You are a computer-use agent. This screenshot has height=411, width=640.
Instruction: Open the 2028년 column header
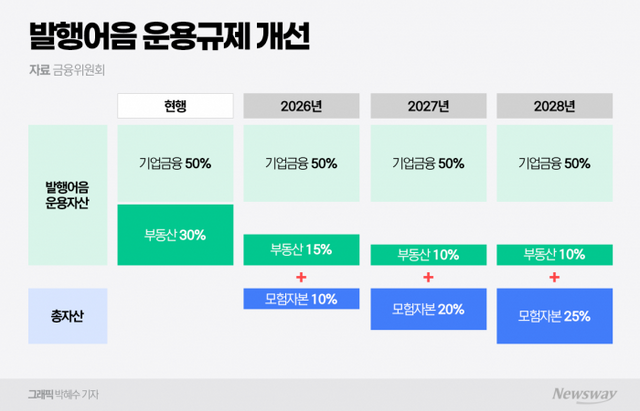click(555, 105)
